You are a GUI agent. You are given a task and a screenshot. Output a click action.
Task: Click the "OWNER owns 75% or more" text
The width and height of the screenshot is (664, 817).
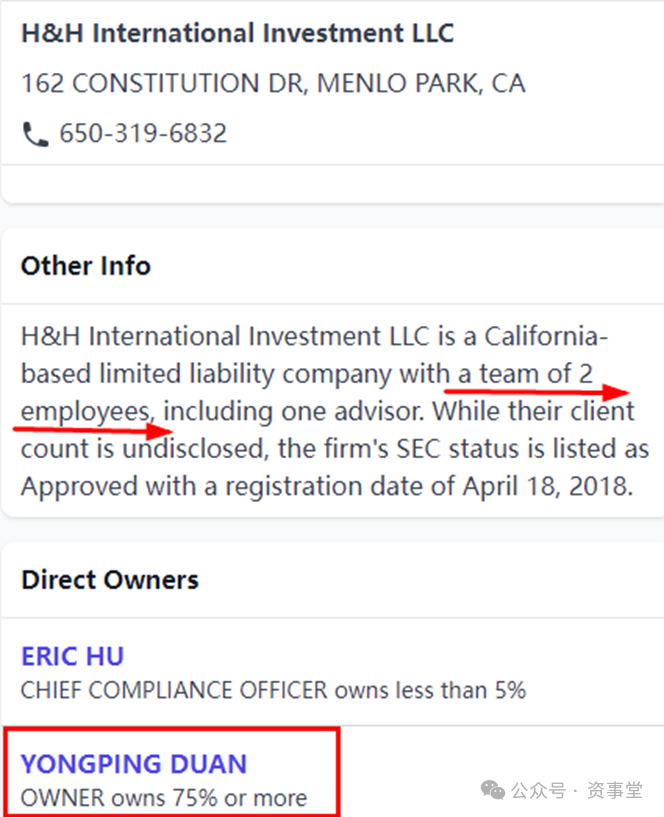164,798
